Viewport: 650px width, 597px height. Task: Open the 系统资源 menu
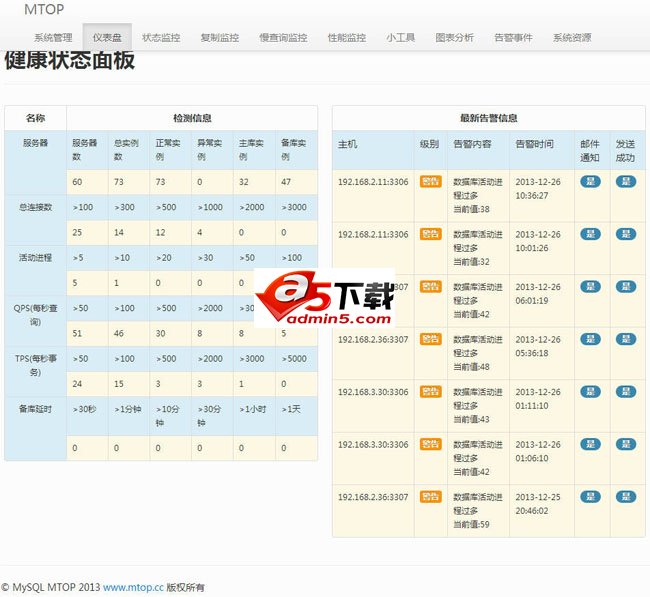point(572,38)
